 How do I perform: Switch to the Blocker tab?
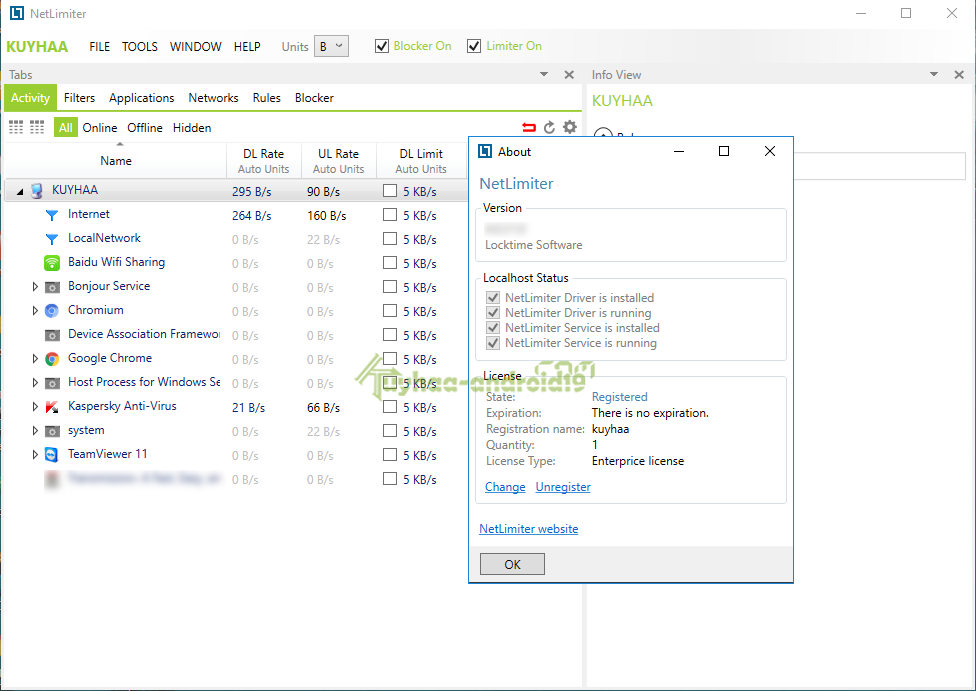coord(314,98)
